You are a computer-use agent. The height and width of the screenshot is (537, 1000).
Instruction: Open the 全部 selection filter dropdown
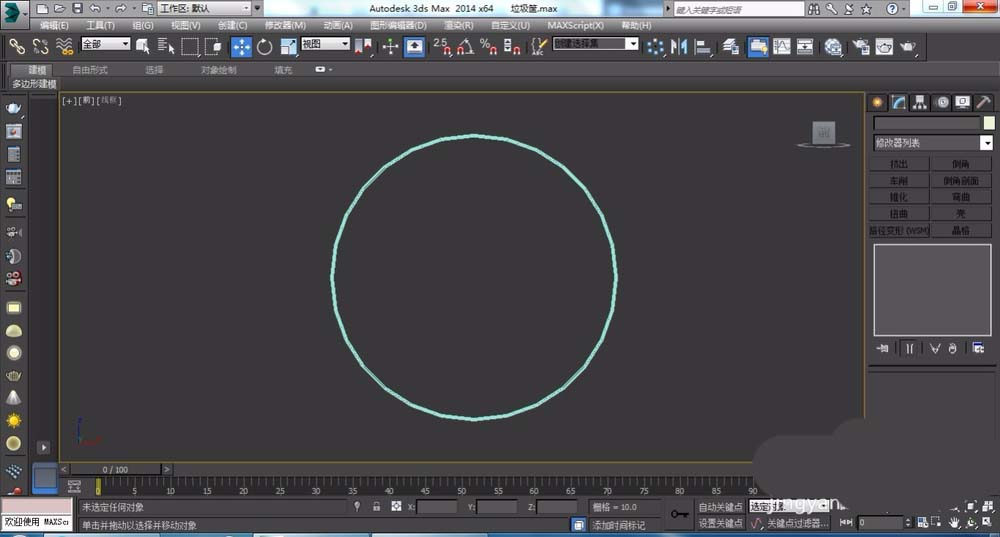pos(105,44)
